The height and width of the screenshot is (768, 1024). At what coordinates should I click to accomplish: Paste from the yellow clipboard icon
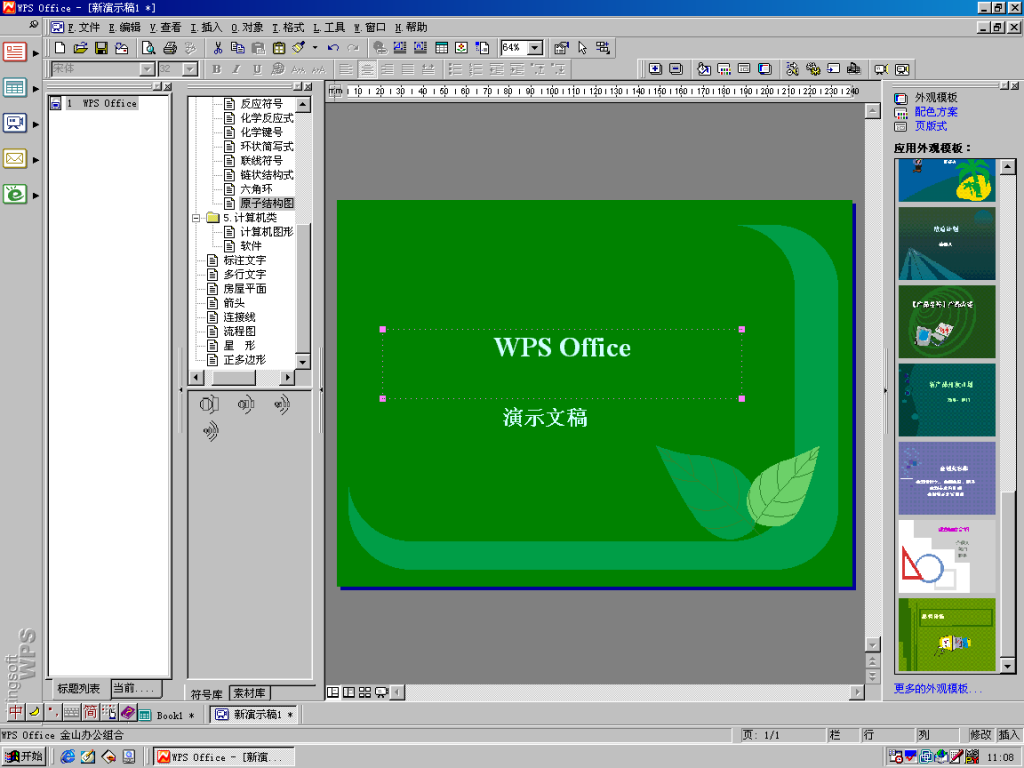point(279,48)
